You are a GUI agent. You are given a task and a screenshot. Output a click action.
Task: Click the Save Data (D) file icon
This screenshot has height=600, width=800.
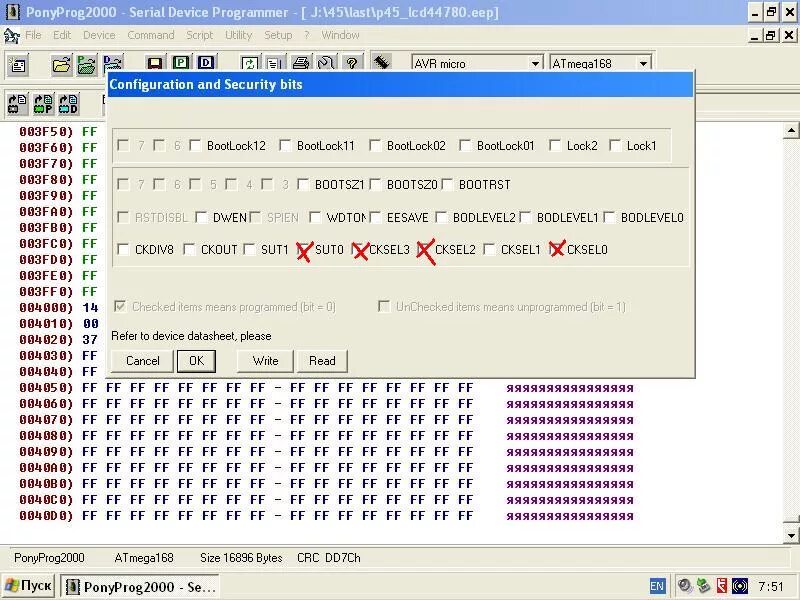click(206, 63)
